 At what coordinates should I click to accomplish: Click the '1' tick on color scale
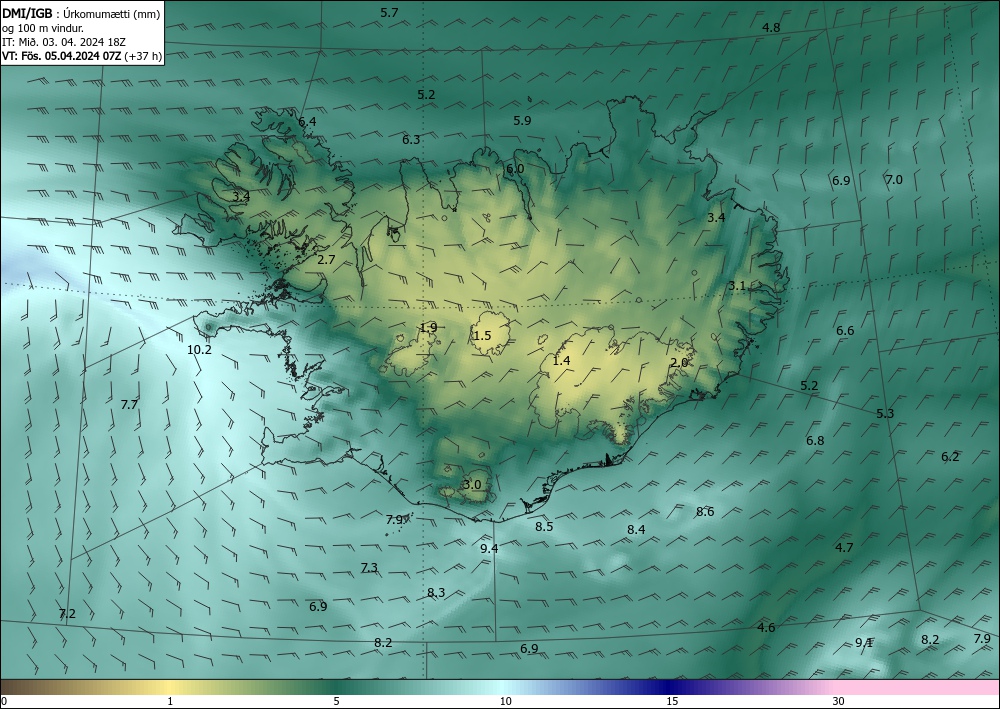tap(170, 701)
